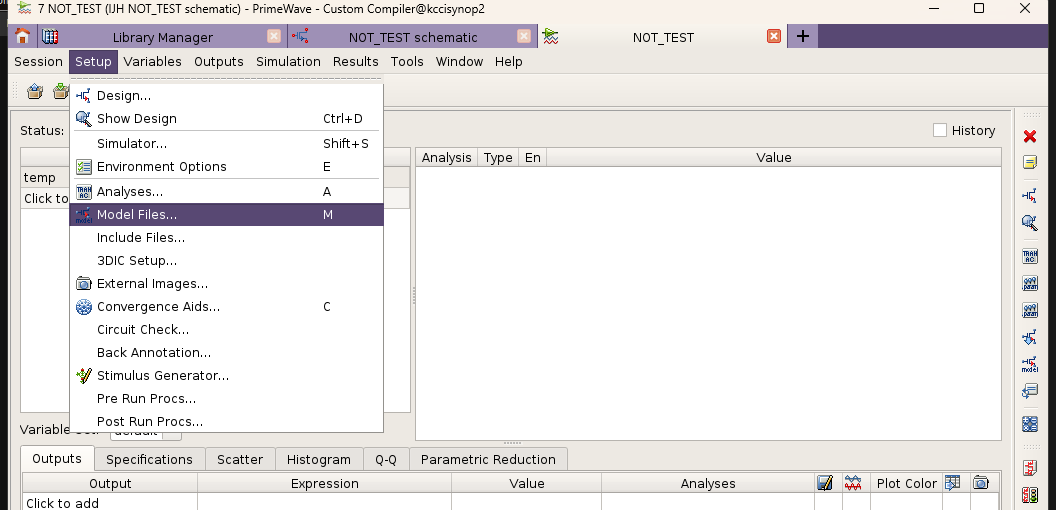
Task: Click the TRAN AC analyses icon in right toolbar
Action: click(x=1030, y=256)
